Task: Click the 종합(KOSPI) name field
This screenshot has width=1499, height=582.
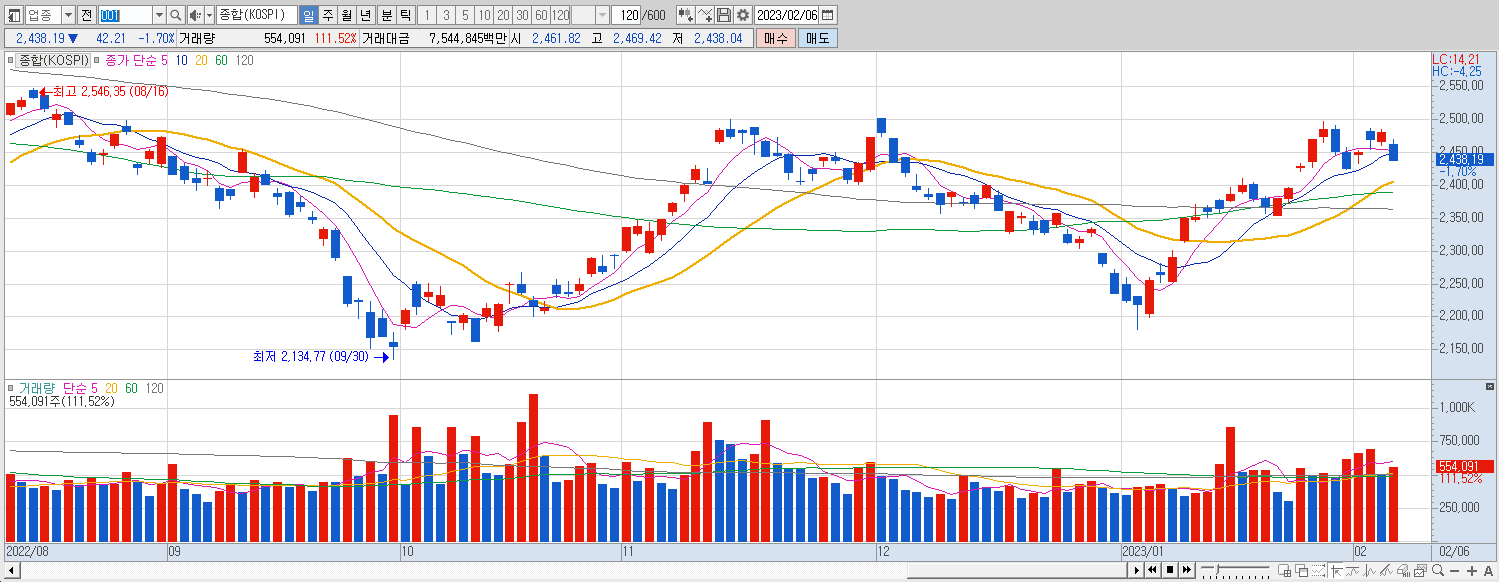Action: (x=256, y=15)
